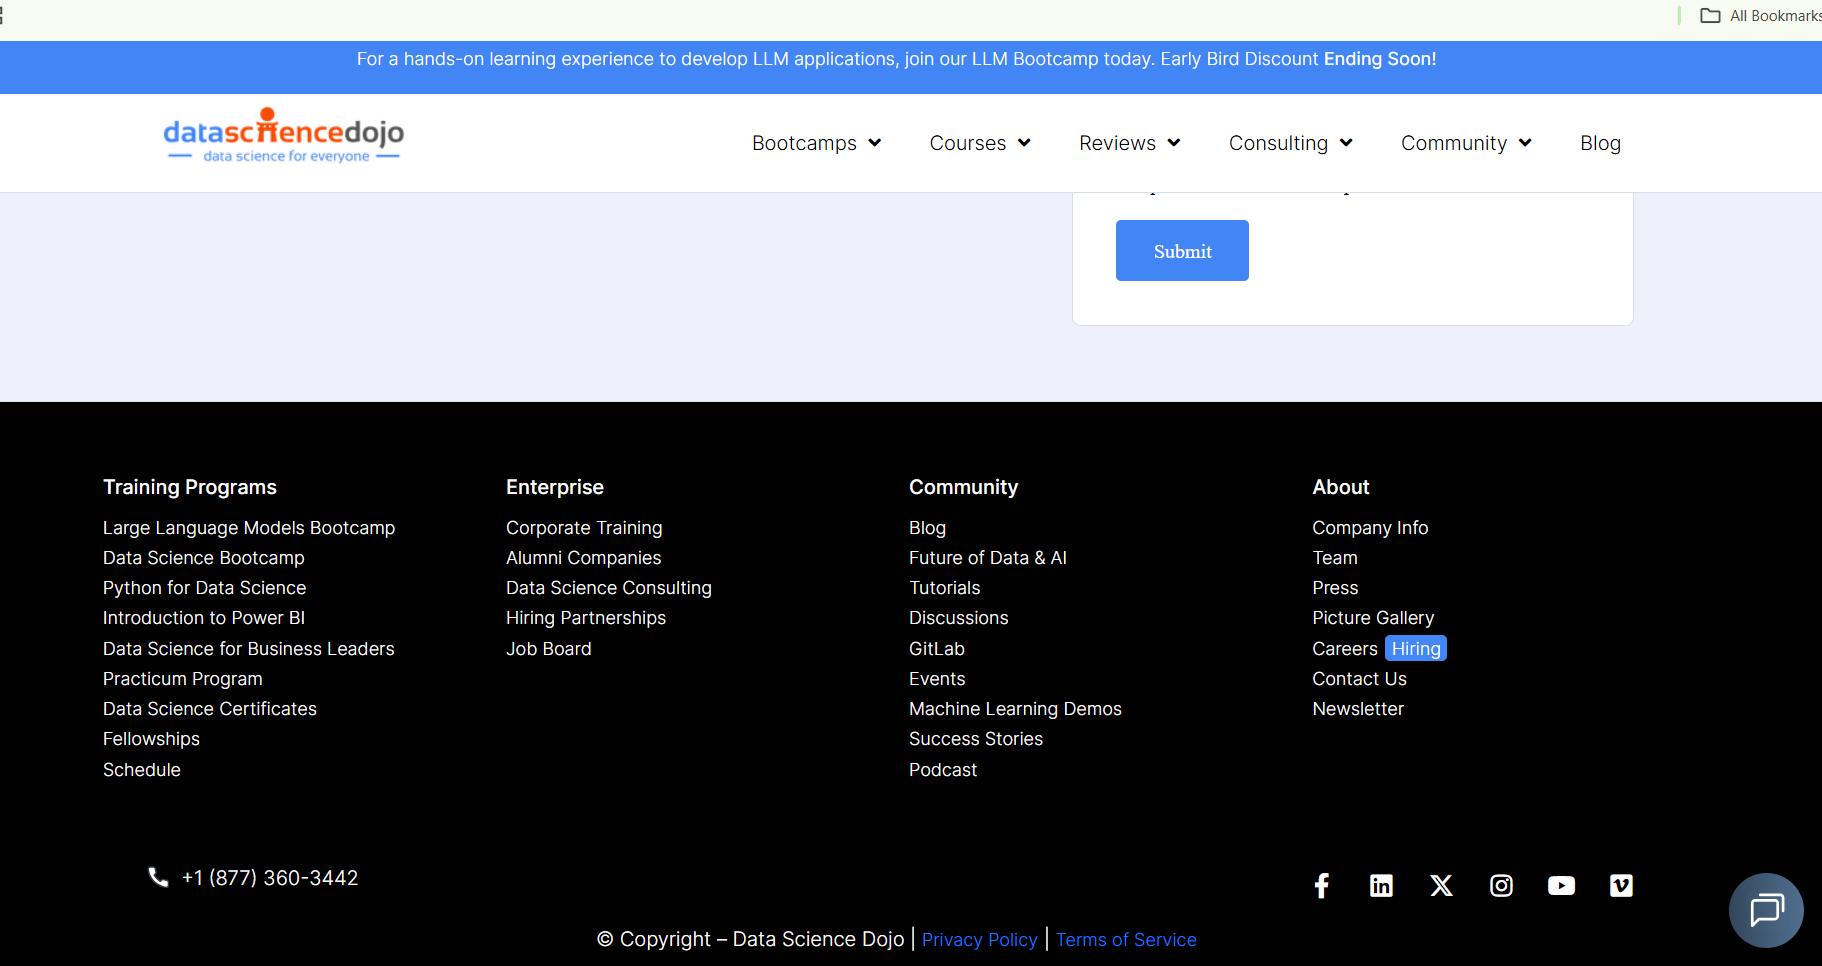Call the +1 (877) 360-3442 phone number
The width and height of the screenshot is (1822, 966).
[x=269, y=878]
